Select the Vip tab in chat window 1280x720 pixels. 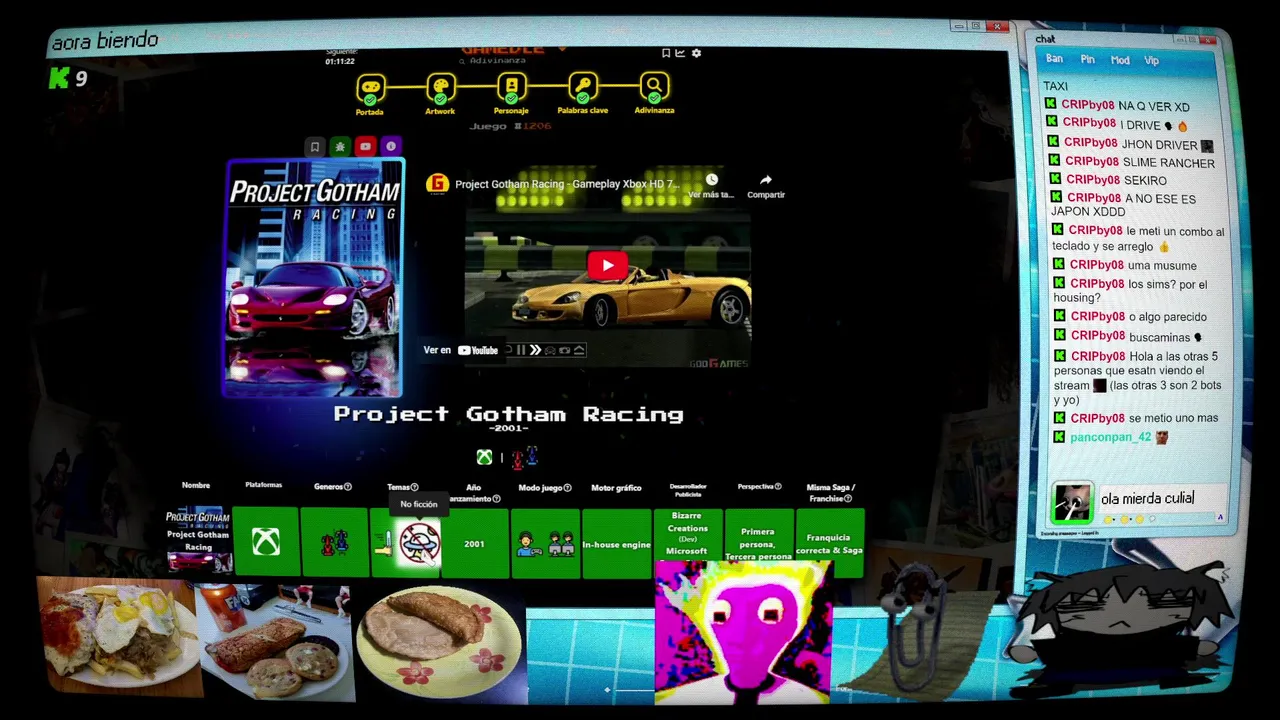1151,60
